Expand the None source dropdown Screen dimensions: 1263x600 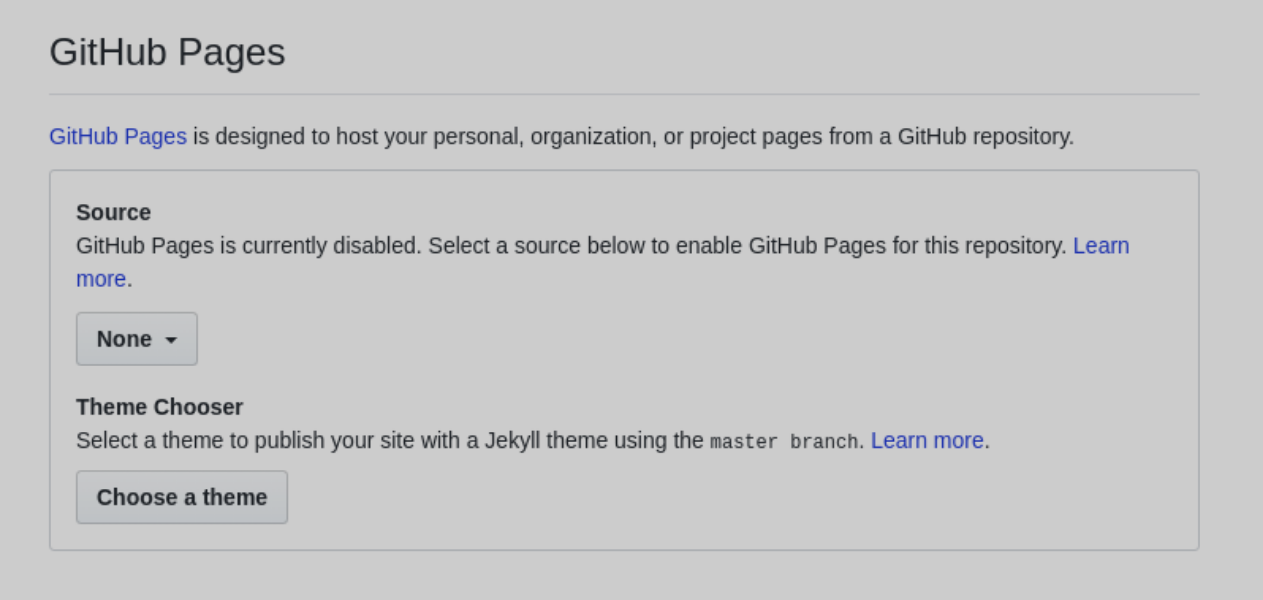(x=137, y=339)
